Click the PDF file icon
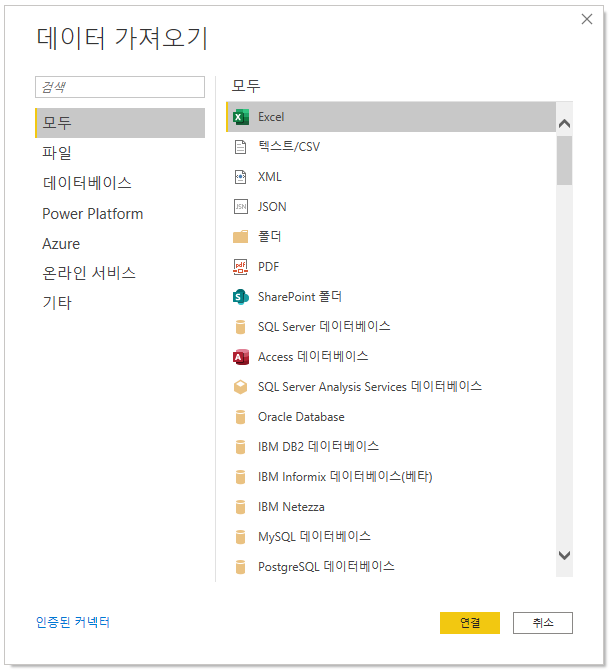The height and width of the screenshot is (672, 610). point(240,267)
